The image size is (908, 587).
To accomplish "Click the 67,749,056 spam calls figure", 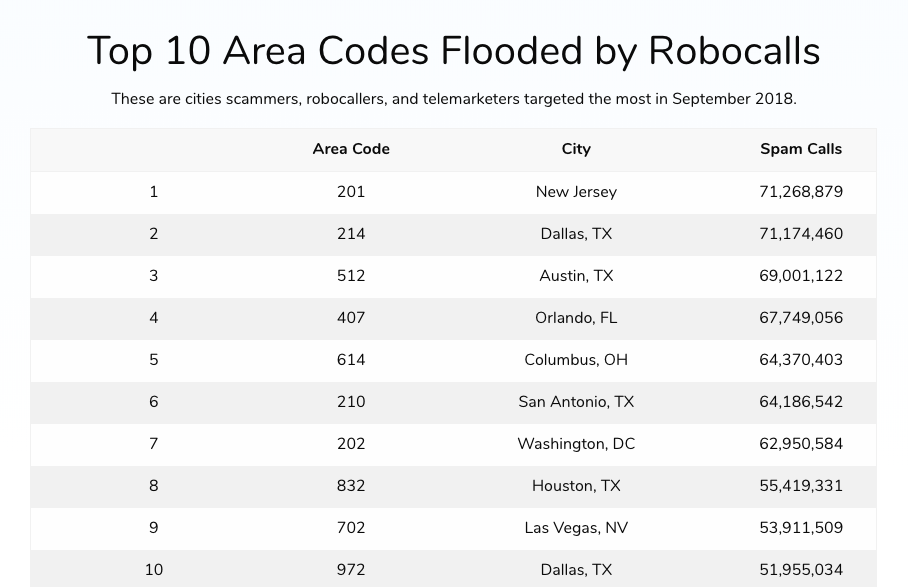I will tap(801, 318).
